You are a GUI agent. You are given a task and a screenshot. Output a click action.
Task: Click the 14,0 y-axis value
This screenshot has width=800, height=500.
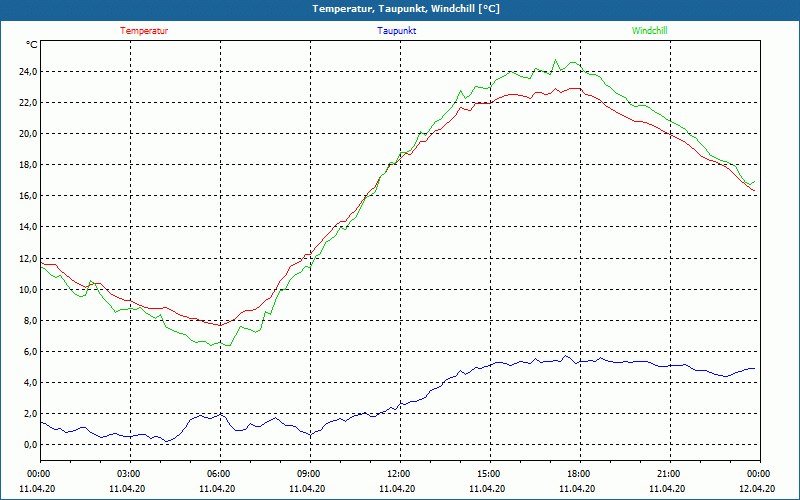tap(27, 227)
